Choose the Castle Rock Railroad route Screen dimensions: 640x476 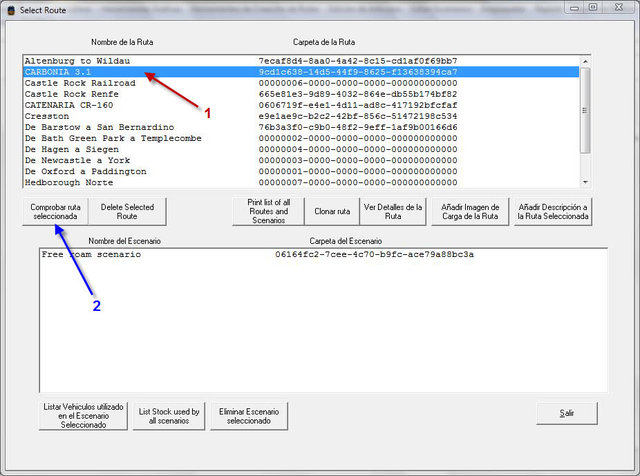pos(79,83)
